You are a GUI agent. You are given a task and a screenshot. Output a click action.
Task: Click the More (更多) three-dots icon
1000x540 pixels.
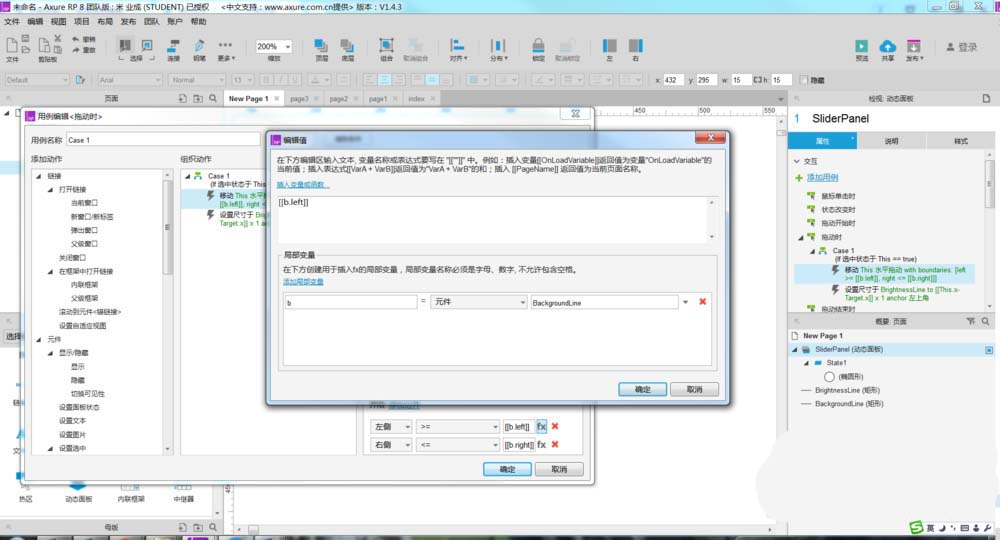coord(225,45)
